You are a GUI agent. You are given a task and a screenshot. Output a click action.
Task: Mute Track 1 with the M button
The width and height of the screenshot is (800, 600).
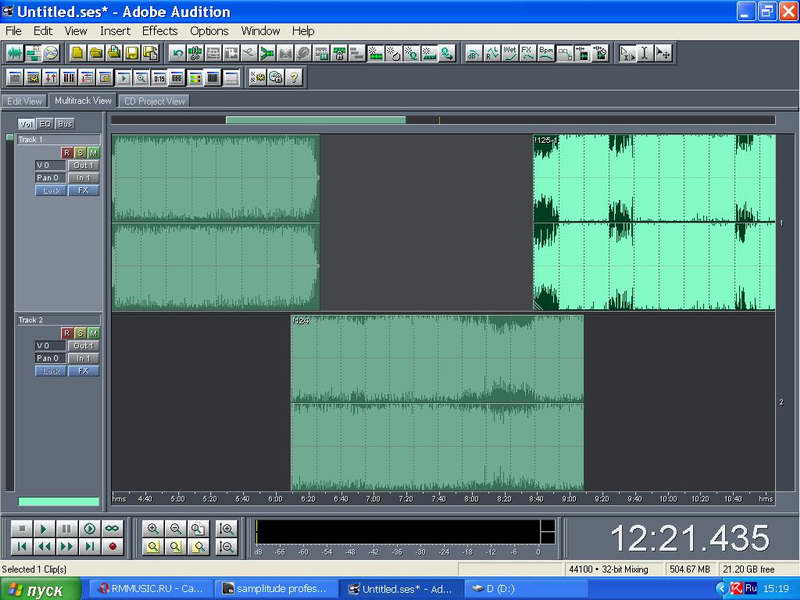coord(93,152)
